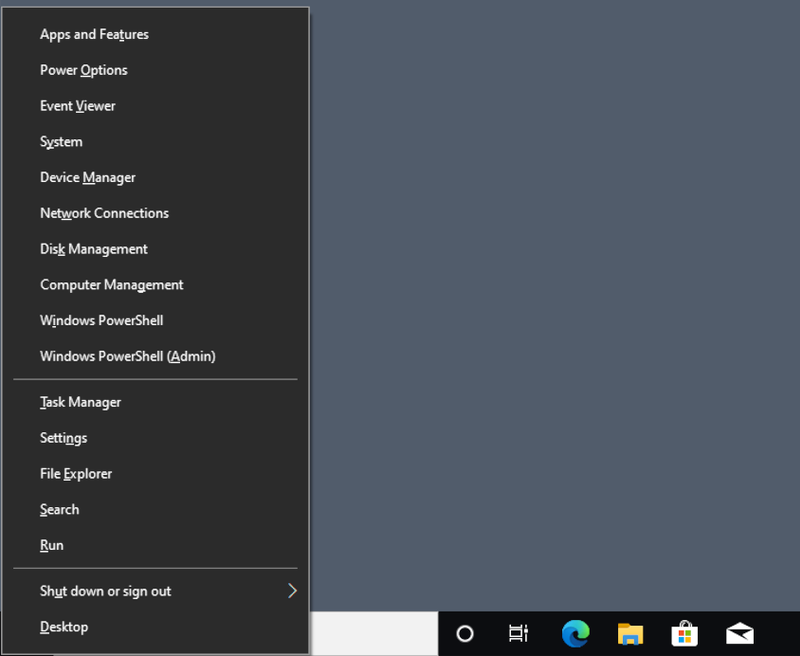Image resolution: width=800 pixels, height=656 pixels.
Task: Choose Network Connections
Action: click(x=155, y=213)
